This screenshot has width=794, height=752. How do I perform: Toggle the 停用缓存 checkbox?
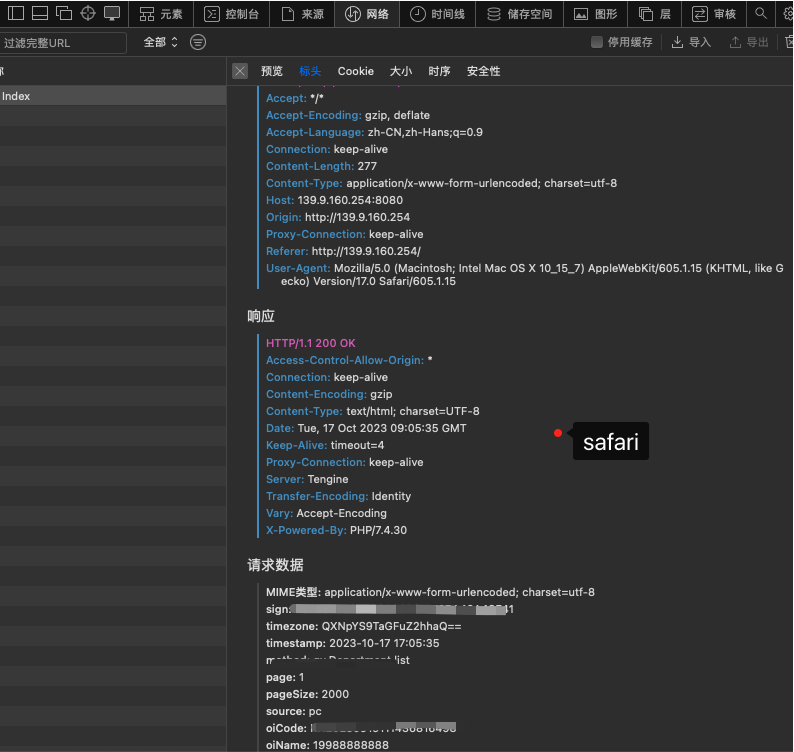coord(597,42)
